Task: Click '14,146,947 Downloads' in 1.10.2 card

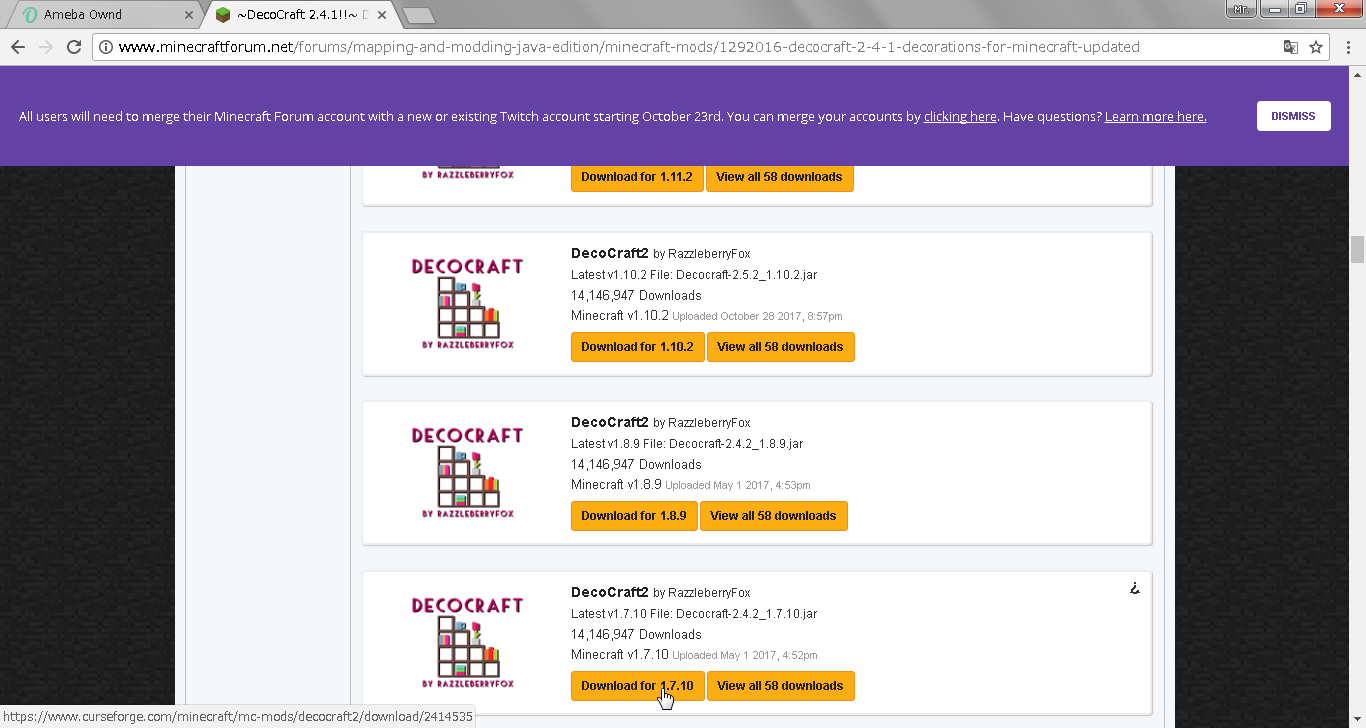Action: [636, 296]
